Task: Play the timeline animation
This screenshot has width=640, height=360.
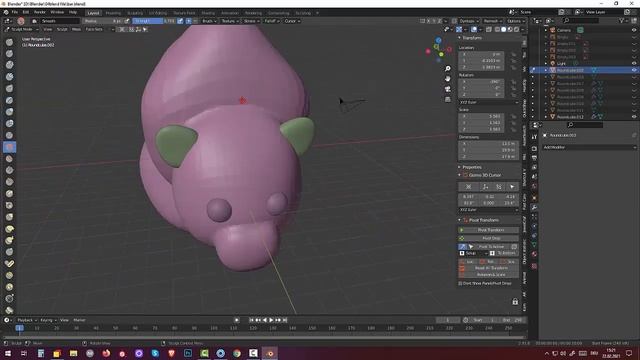Action: [271, 320]
